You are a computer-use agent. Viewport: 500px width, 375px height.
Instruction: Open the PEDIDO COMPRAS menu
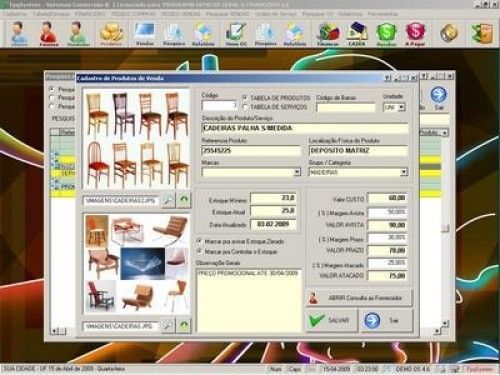133,14
